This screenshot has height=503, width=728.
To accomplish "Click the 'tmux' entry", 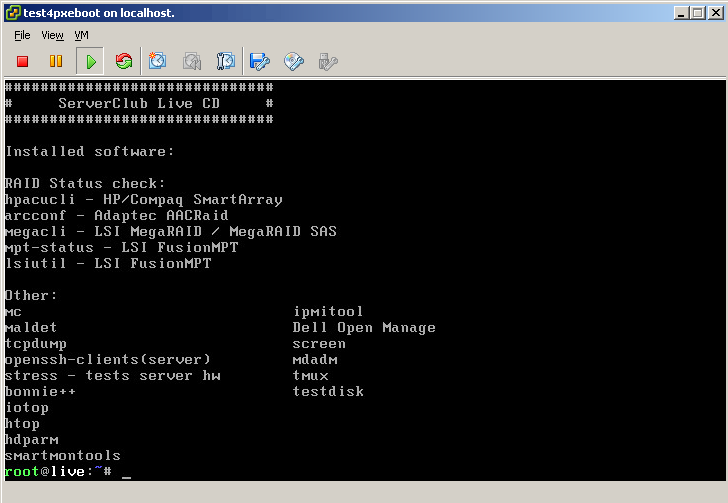I will 310,376.
